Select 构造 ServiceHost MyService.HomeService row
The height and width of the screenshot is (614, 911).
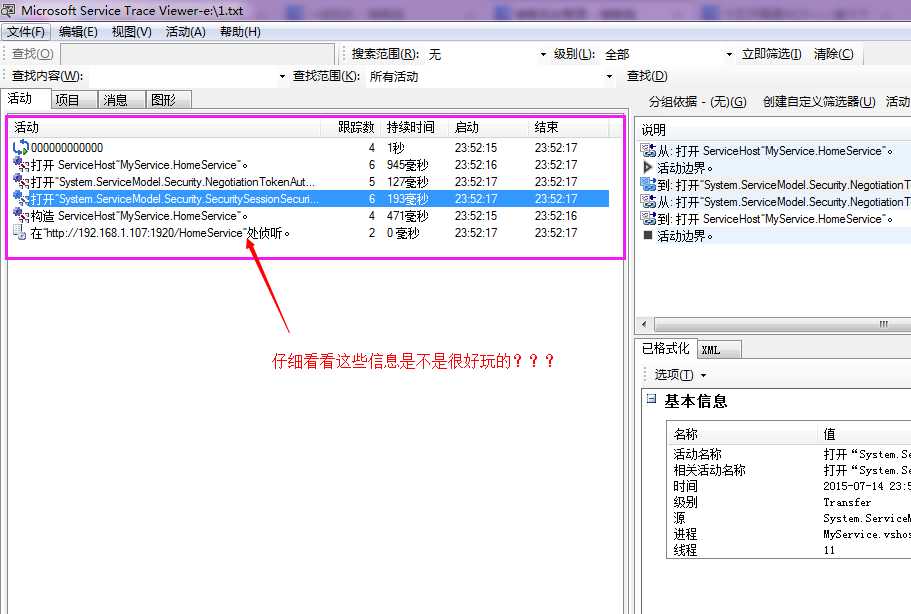point(310,216)
